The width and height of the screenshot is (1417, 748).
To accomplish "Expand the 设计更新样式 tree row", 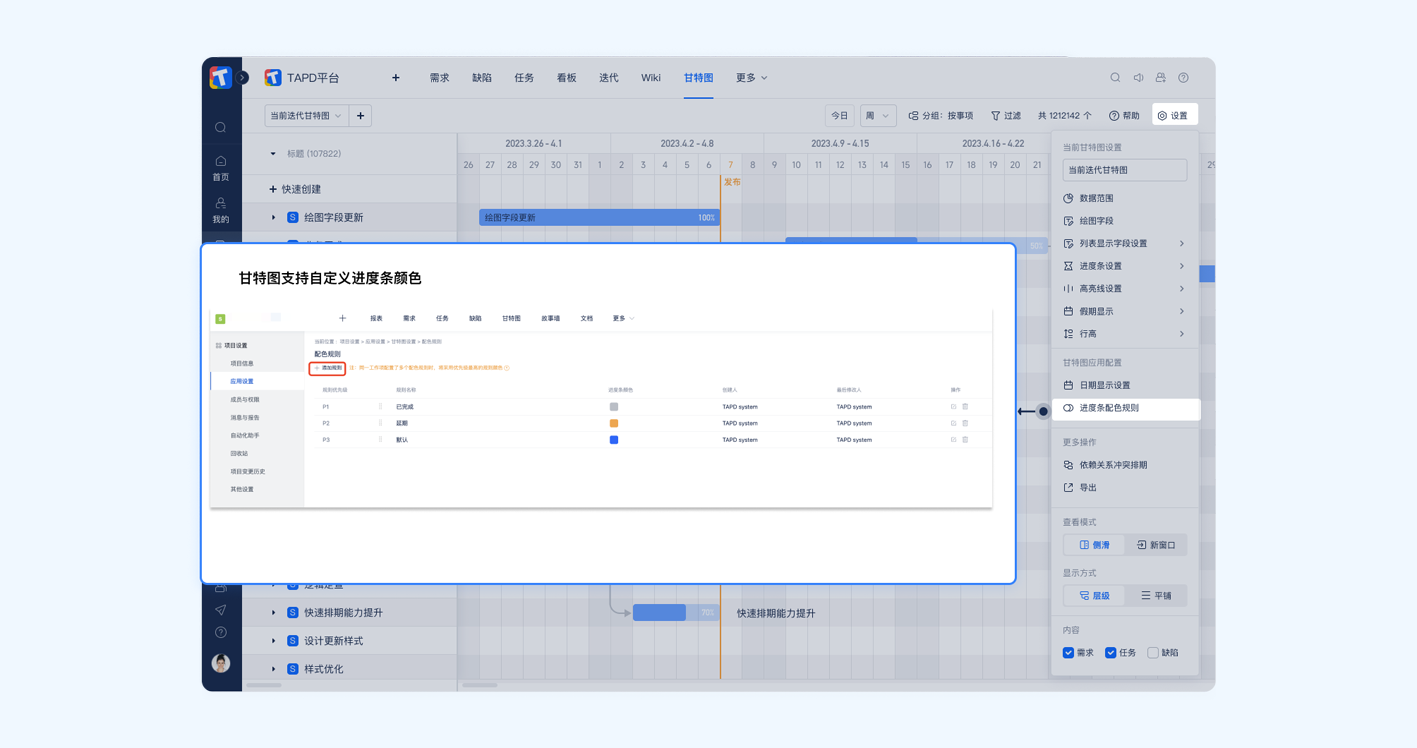I will (273, 641).
